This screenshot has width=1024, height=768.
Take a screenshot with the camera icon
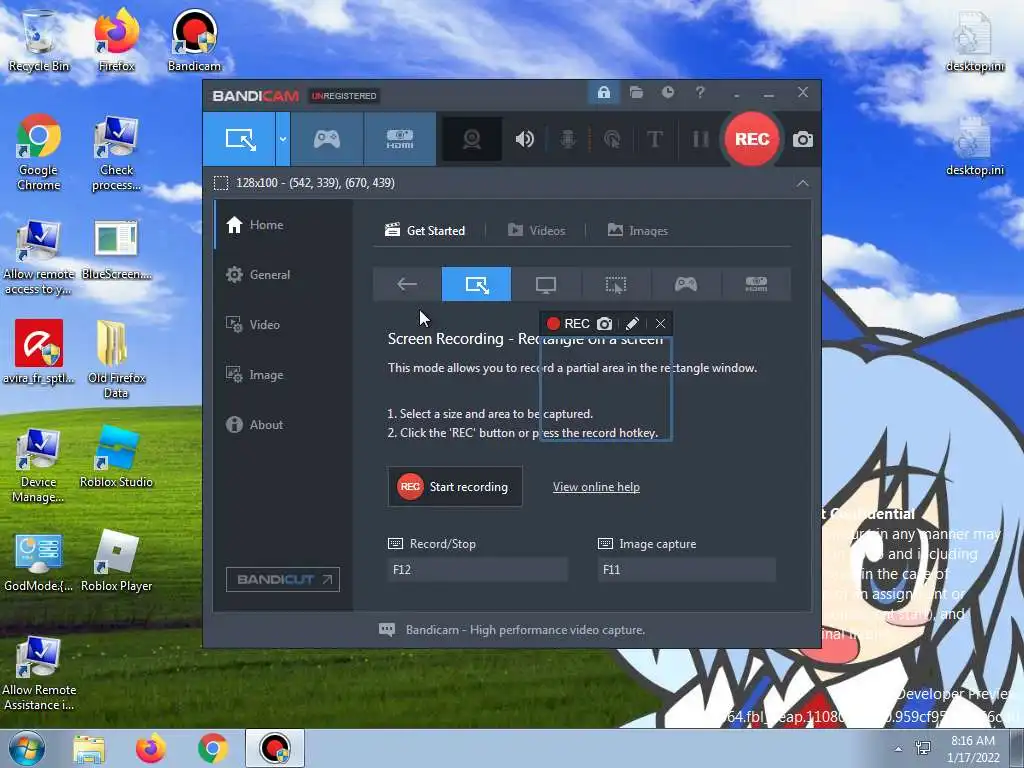[803, 139]
